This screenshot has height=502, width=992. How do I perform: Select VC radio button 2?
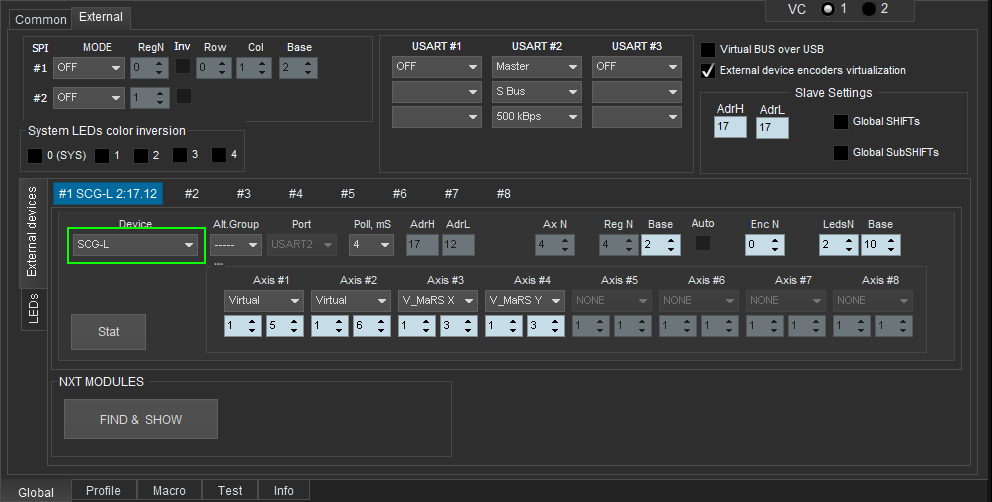click(868, 9)
